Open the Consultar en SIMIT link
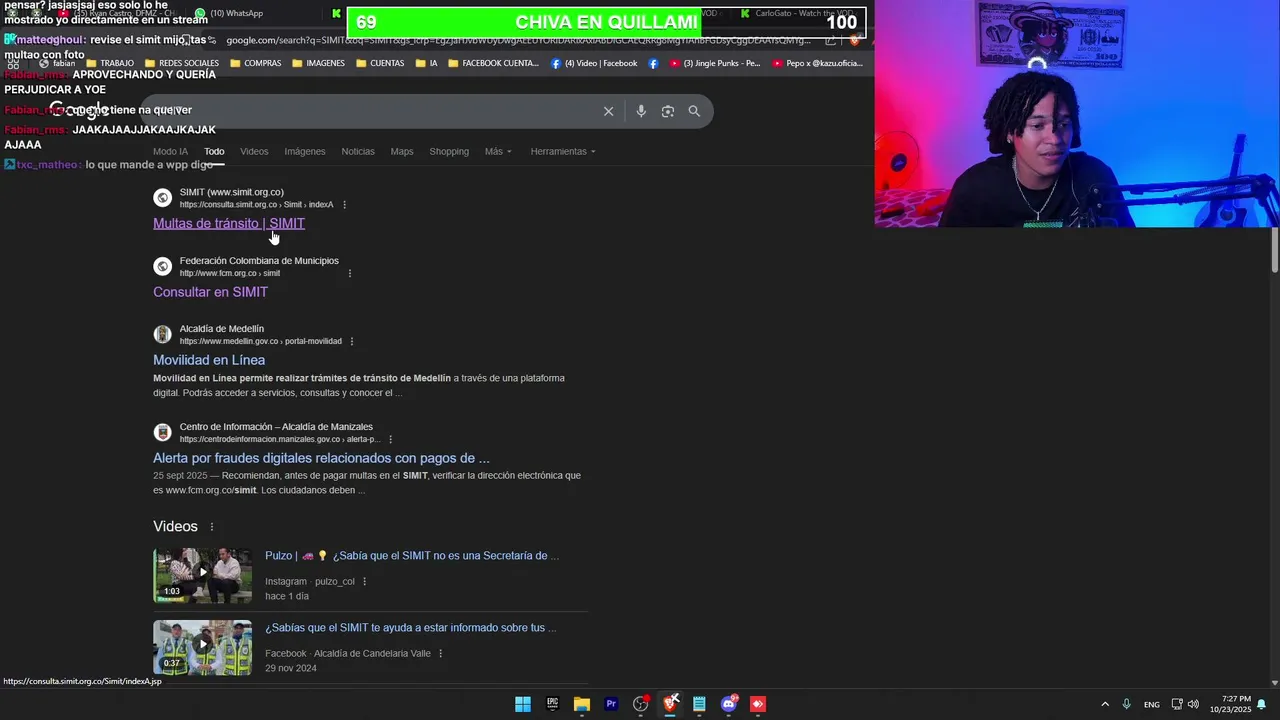This screenshot has width=1280, height=720. click(210, 292)
